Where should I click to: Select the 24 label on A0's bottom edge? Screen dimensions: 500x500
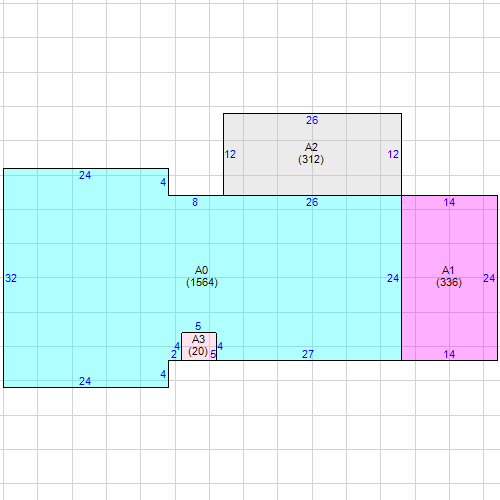tap(85, 381)
